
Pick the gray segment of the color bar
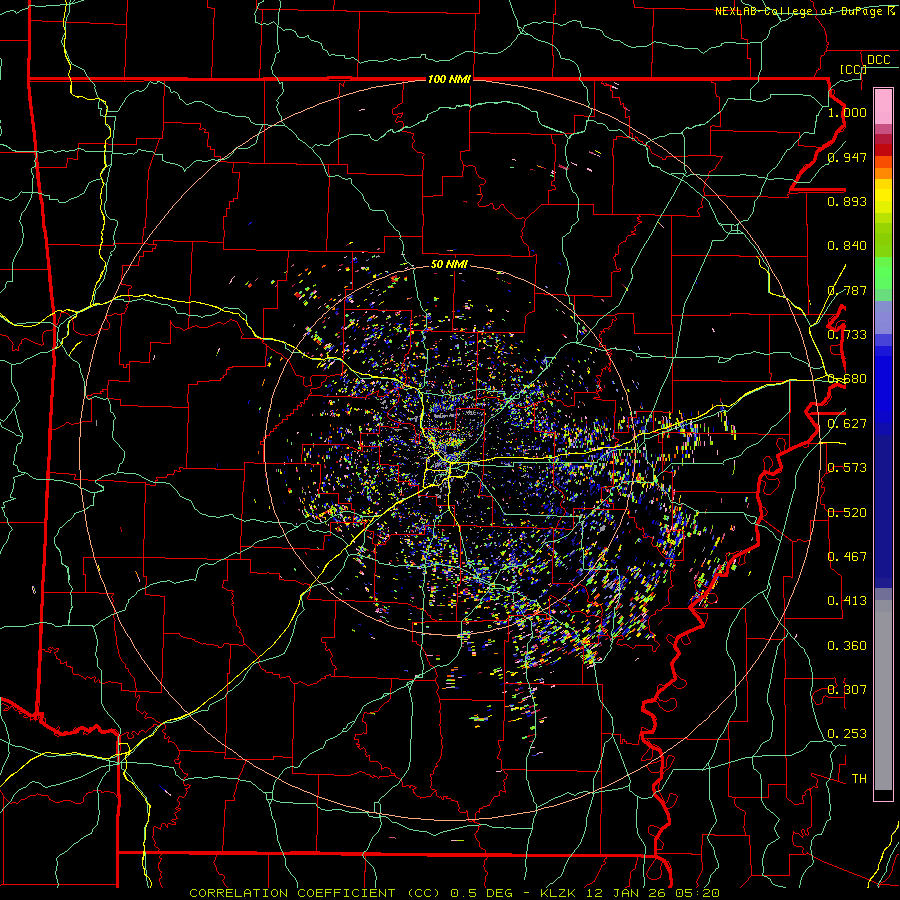(883, 695)
